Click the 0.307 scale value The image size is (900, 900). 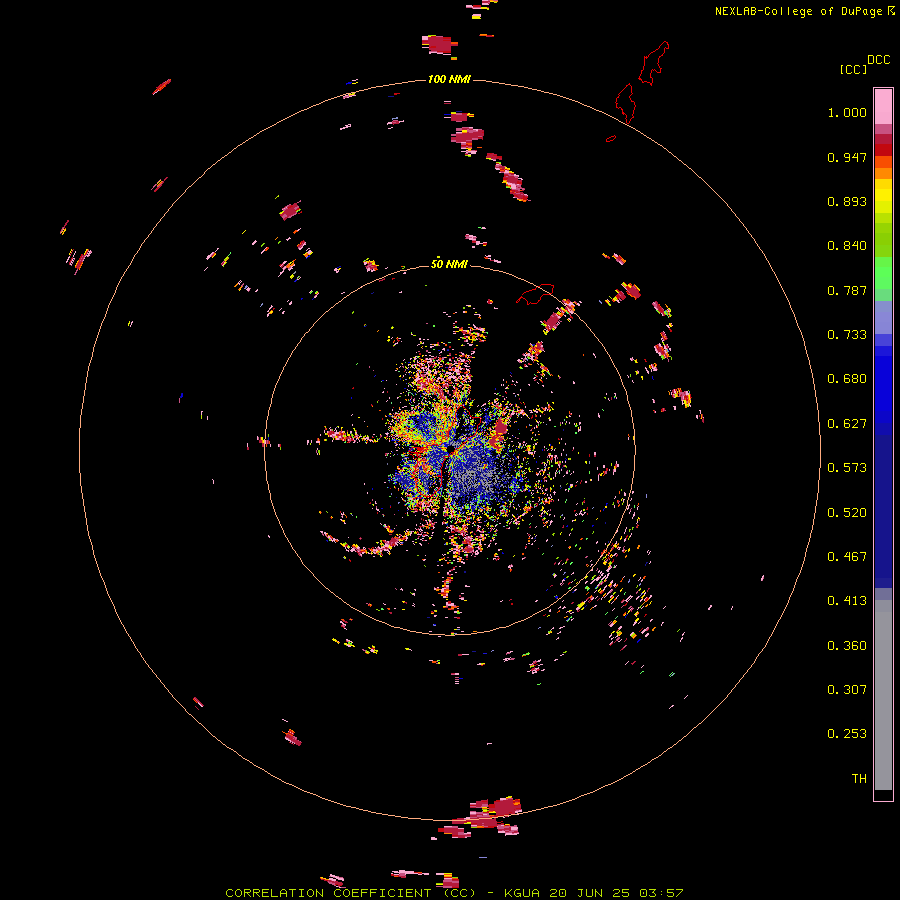point(847,690)
